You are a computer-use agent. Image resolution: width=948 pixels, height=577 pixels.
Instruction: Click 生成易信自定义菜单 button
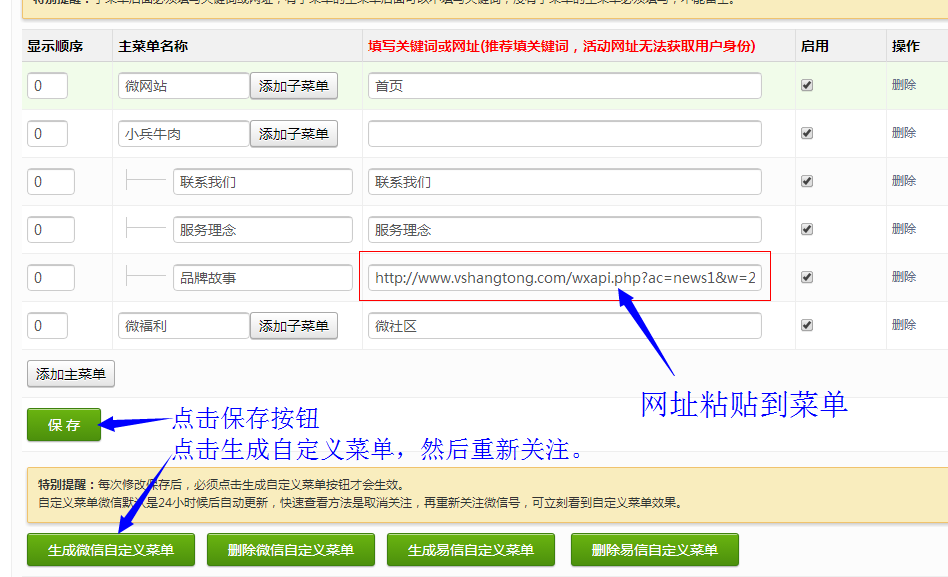click(x=471, y=550)
